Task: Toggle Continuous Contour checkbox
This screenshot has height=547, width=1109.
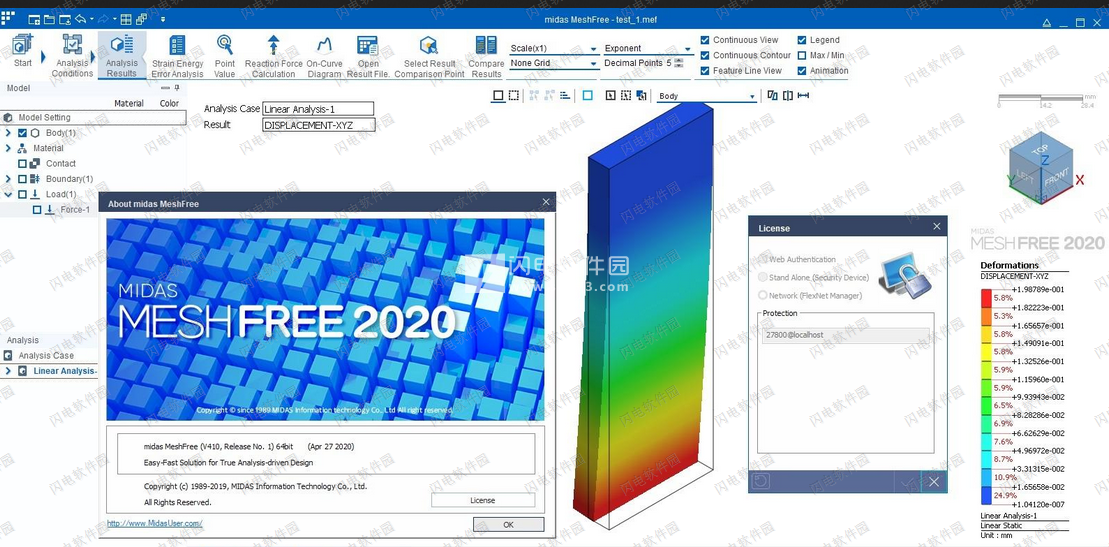Action: 705,55
